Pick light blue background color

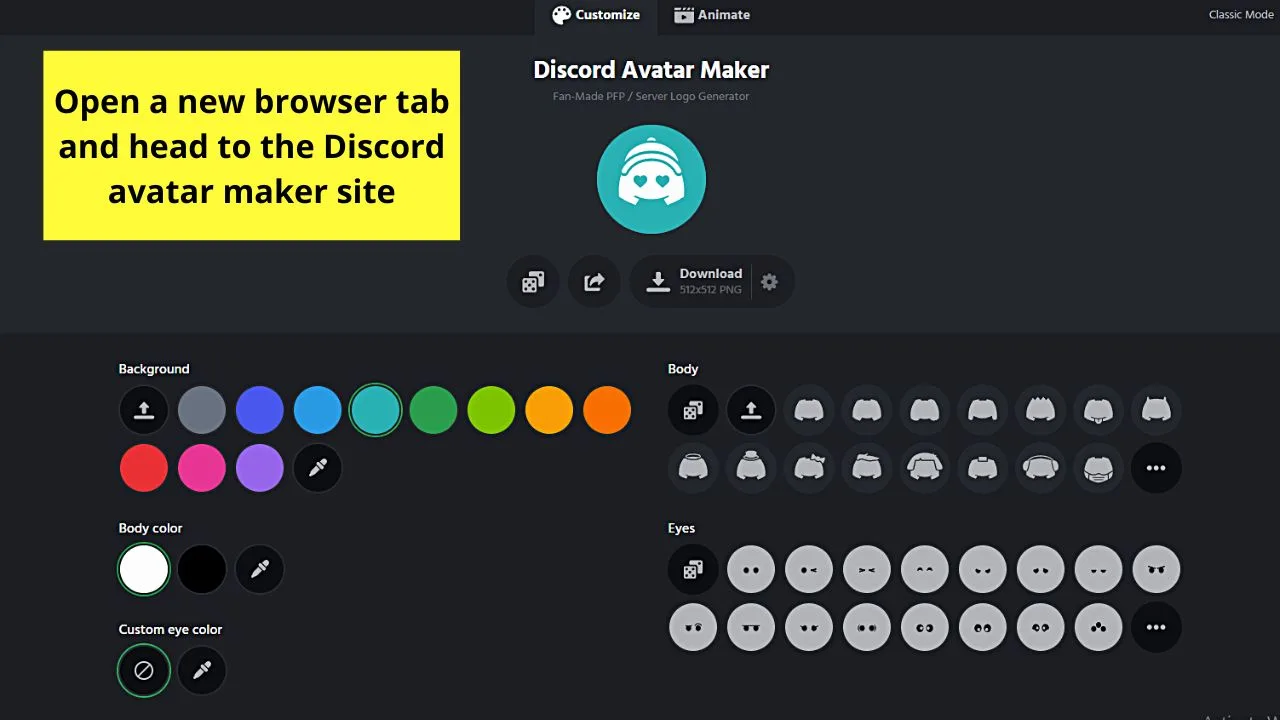(x=318, y=410)
